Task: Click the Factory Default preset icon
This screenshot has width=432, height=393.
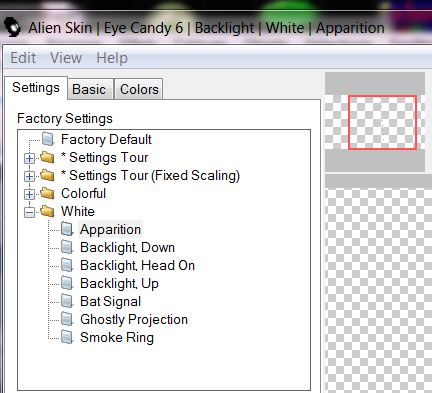Action: click(48, 139)
